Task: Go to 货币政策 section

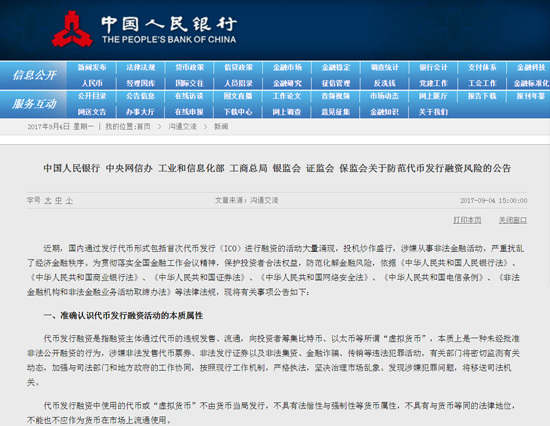Action: click(x=189, y=67)
